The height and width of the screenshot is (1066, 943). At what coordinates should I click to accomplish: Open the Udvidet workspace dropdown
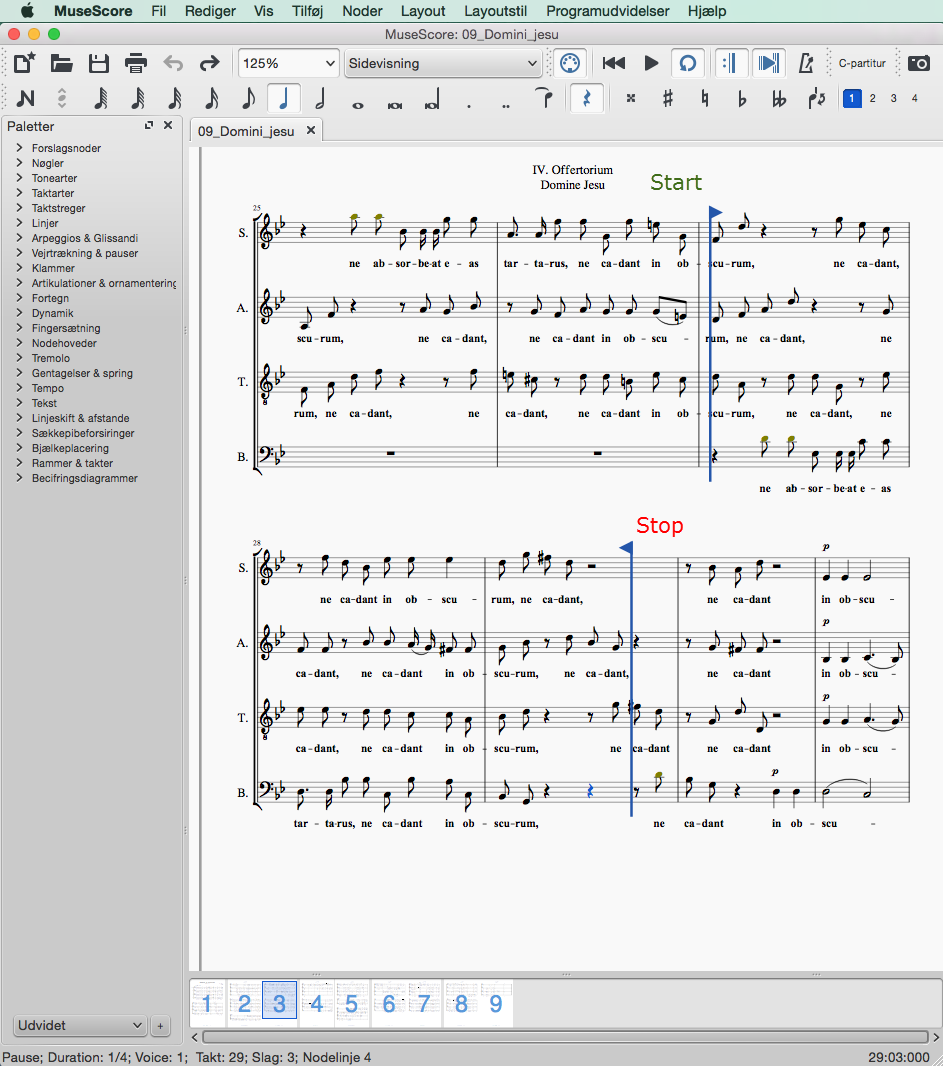(x=80, y=1025)
